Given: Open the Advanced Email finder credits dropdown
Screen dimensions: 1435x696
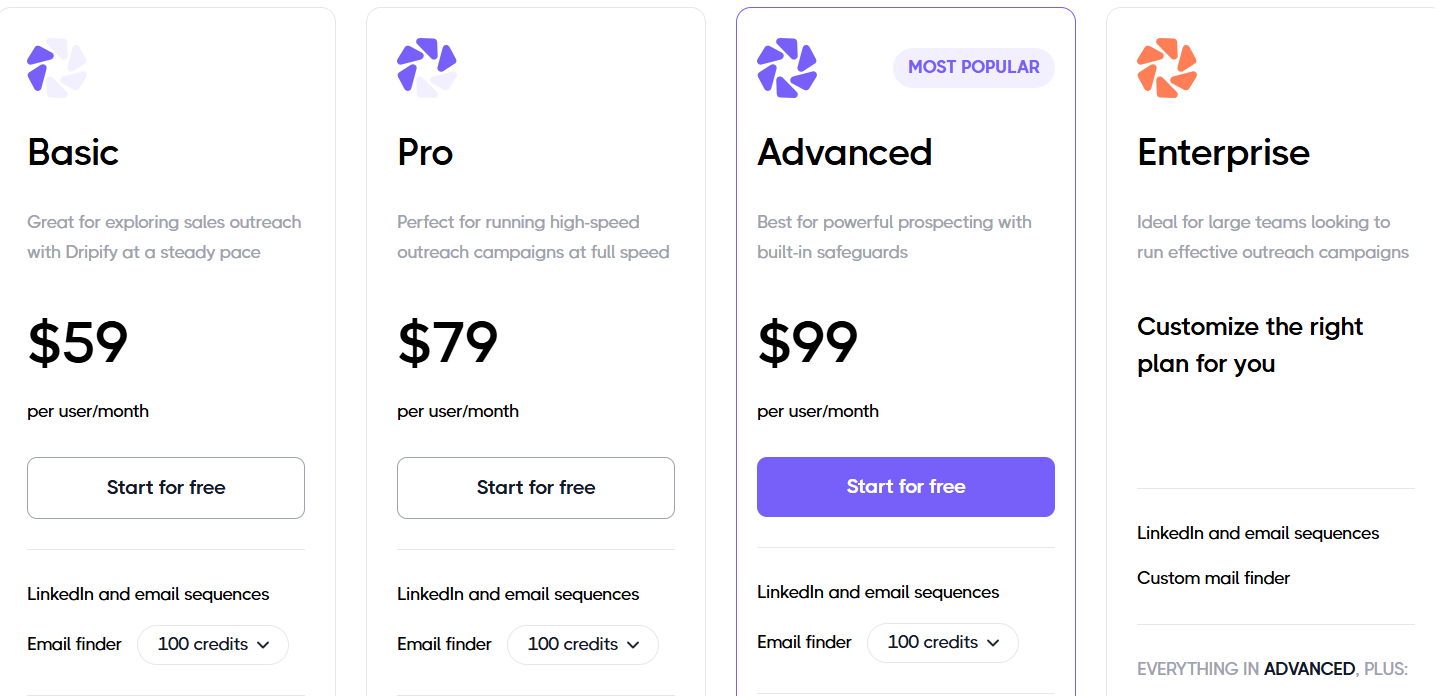Looking at the screenshot, I should [942, 642].
